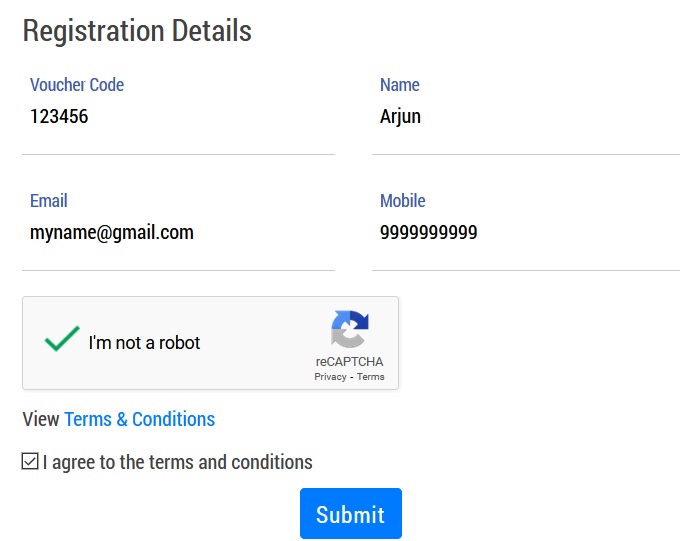Open the blue Terms & Conditions link

139,419
